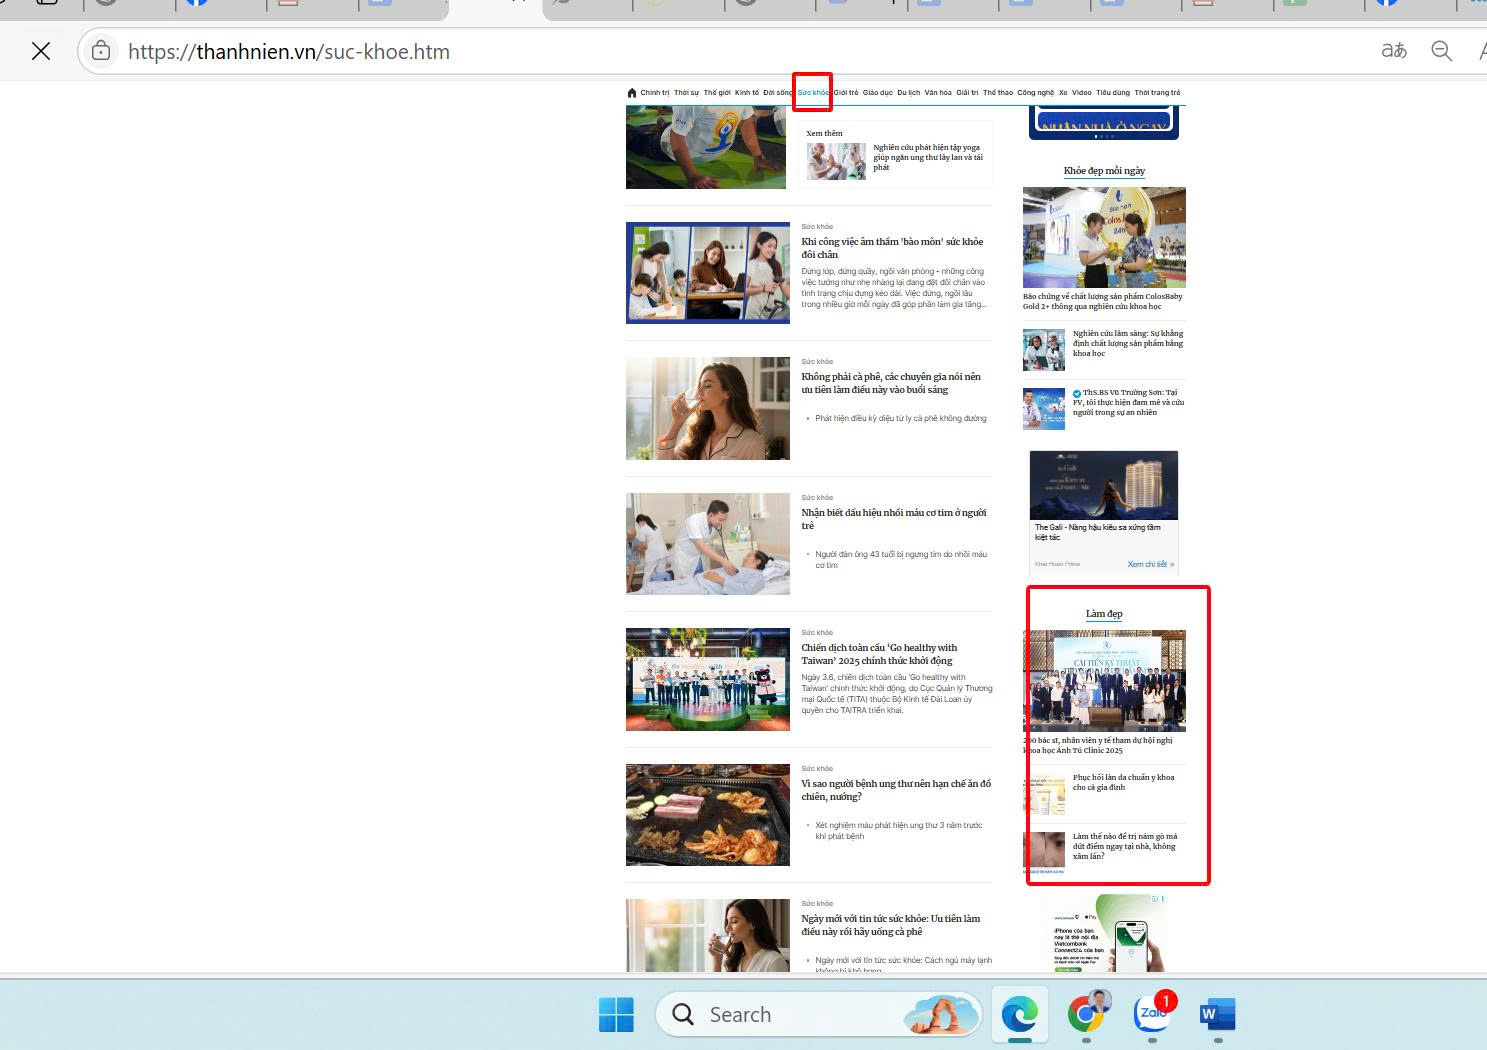Screen dimensions: 1487x1050
Task: Click the home icon in site navigation
Action: 631,93
